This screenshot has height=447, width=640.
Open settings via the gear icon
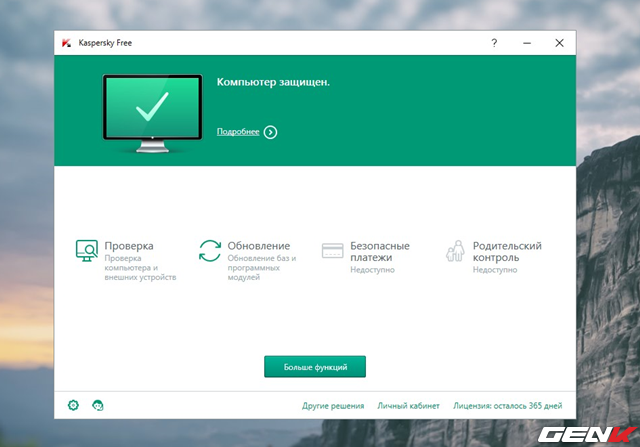click(x=73, y=405)
